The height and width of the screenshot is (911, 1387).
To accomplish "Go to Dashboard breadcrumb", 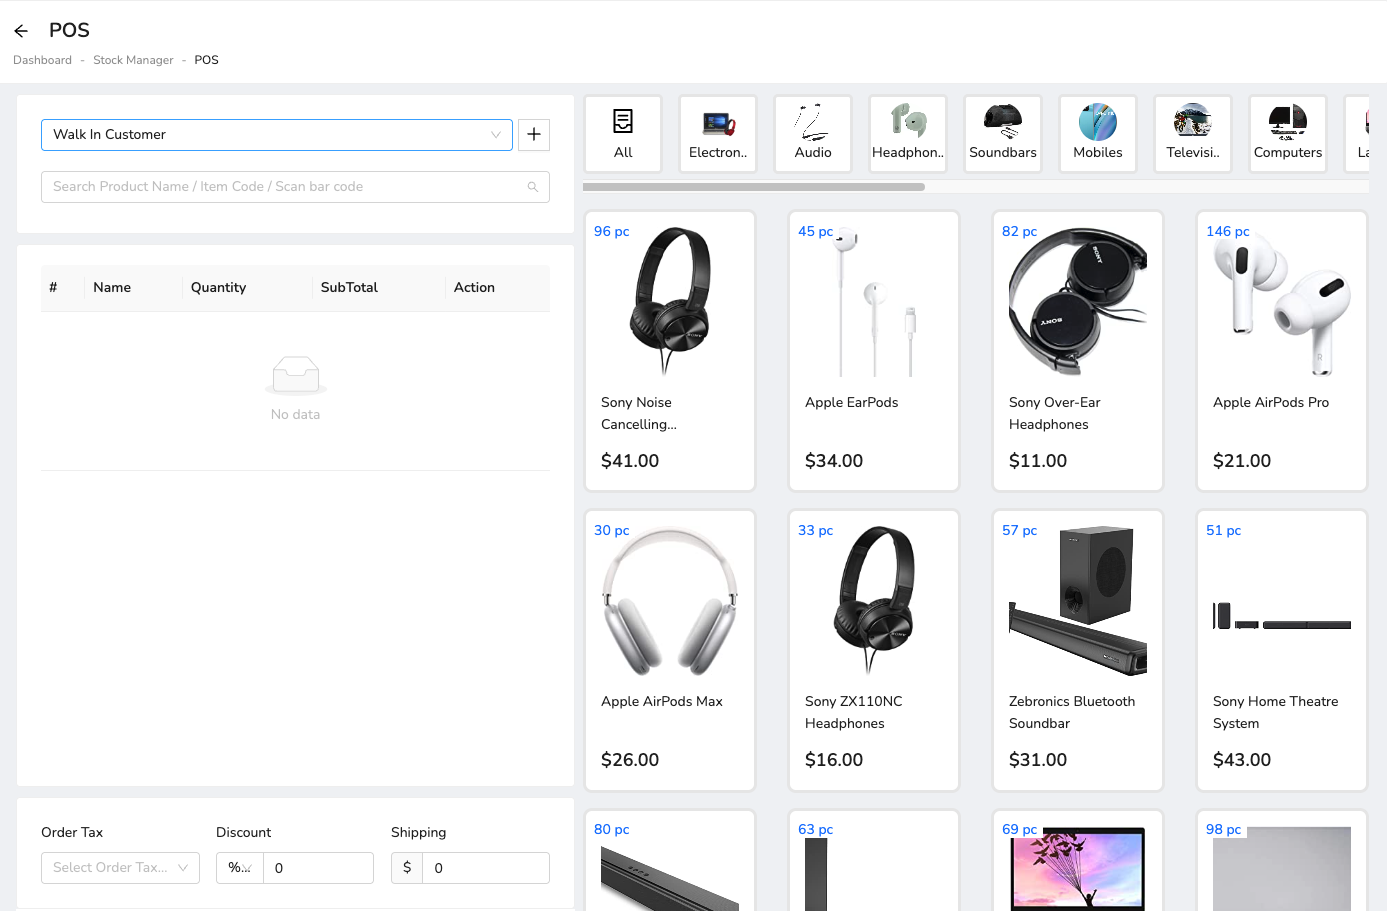I will [x=42, y=60].
